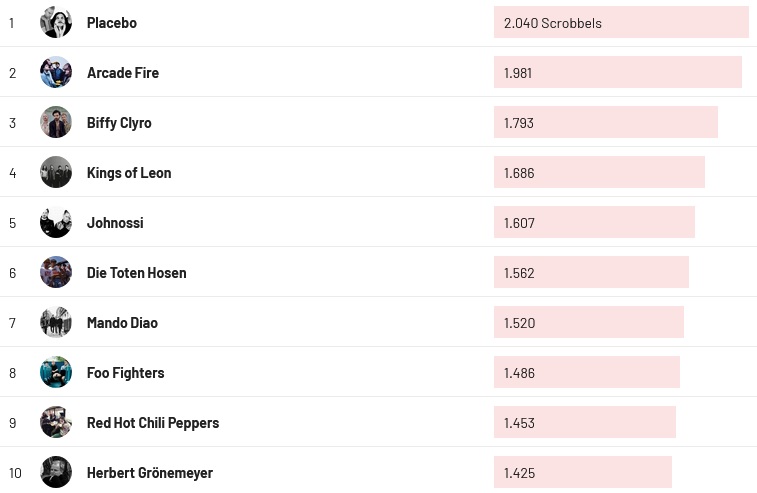The image size is (757, 493).
Task: Click the 1.981 scrobble count bar
Action: (617, 73)
